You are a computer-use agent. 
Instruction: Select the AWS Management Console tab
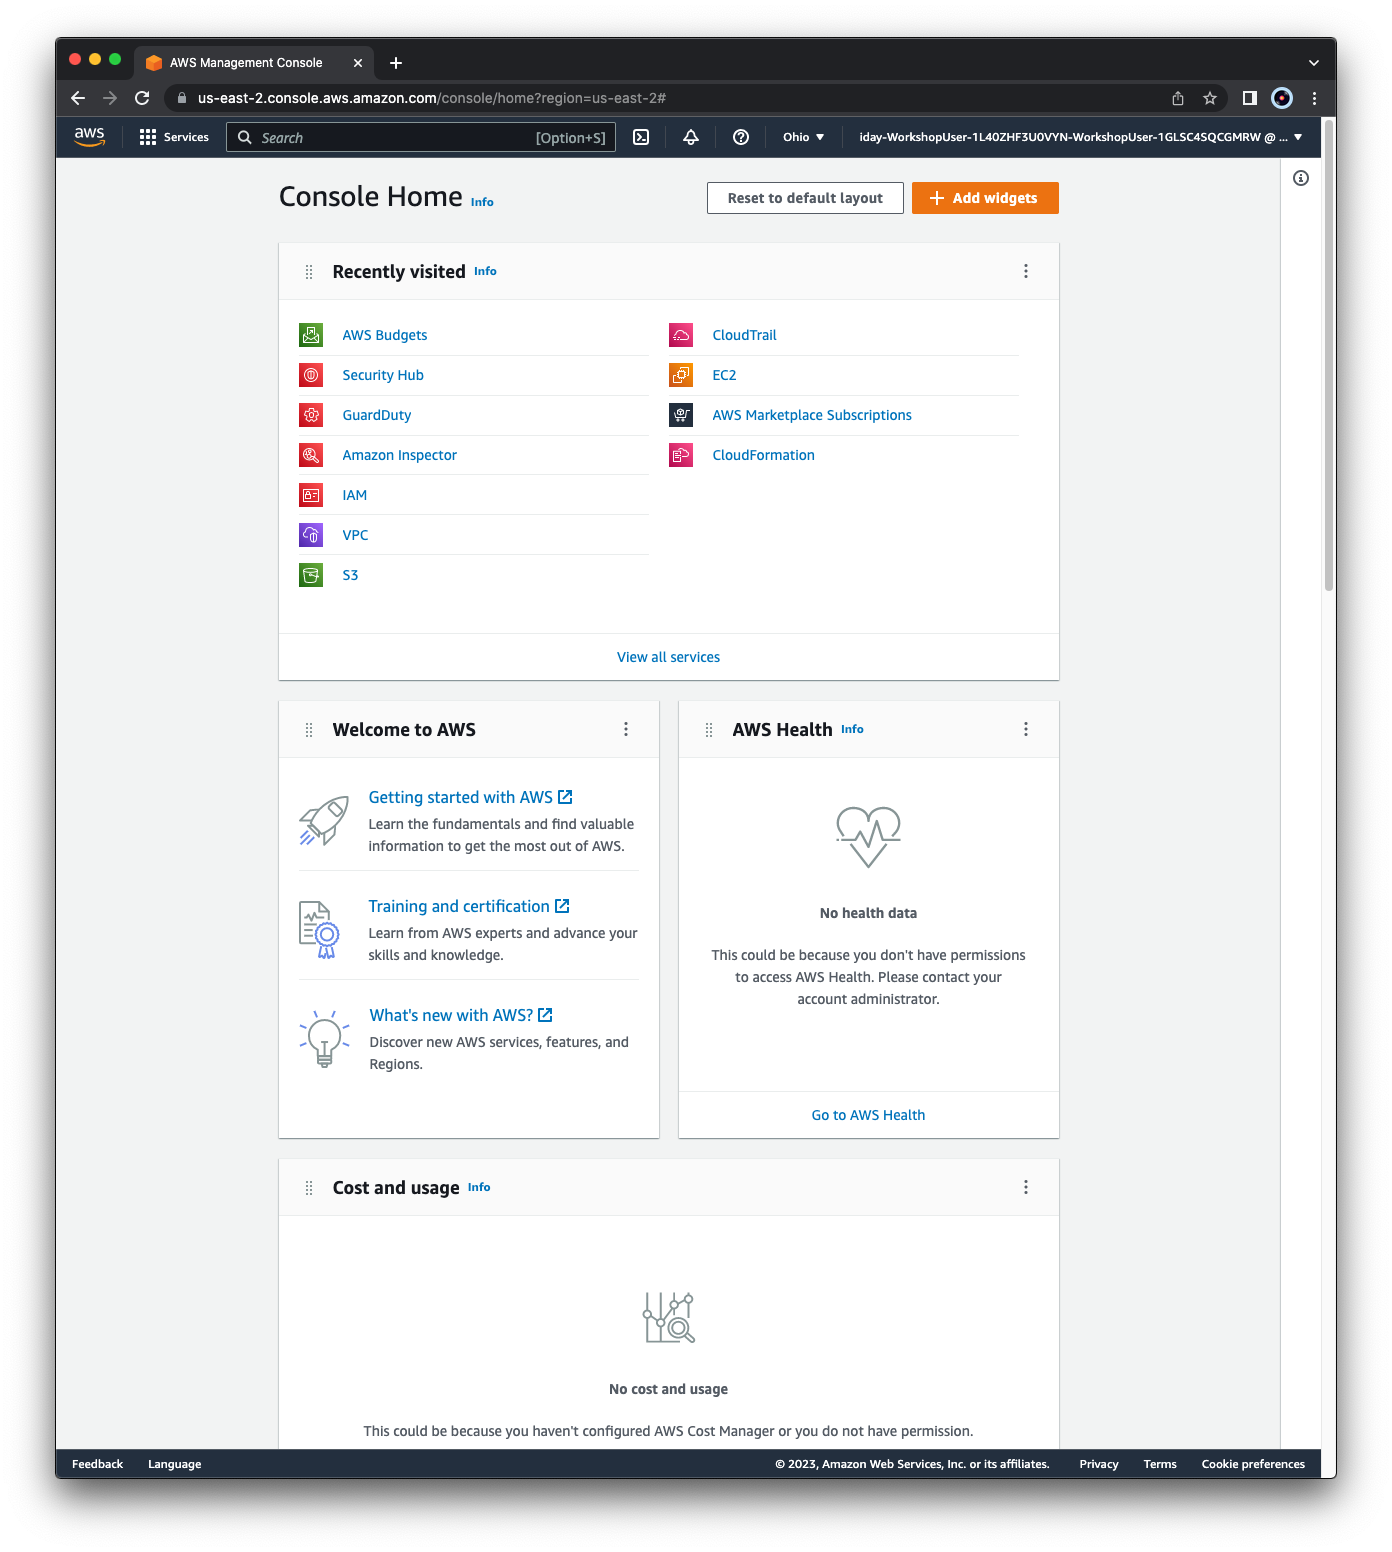pos(254,63)
